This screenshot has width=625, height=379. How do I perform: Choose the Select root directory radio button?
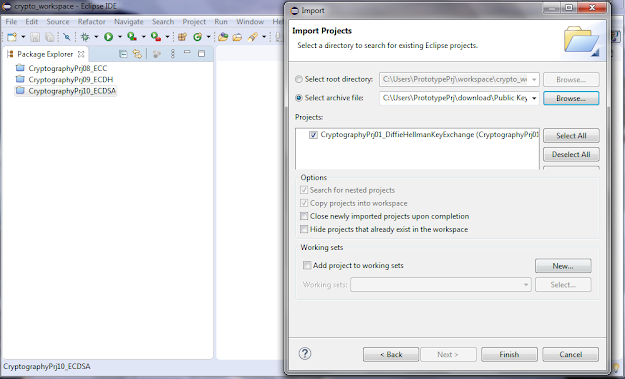(299, 79)
